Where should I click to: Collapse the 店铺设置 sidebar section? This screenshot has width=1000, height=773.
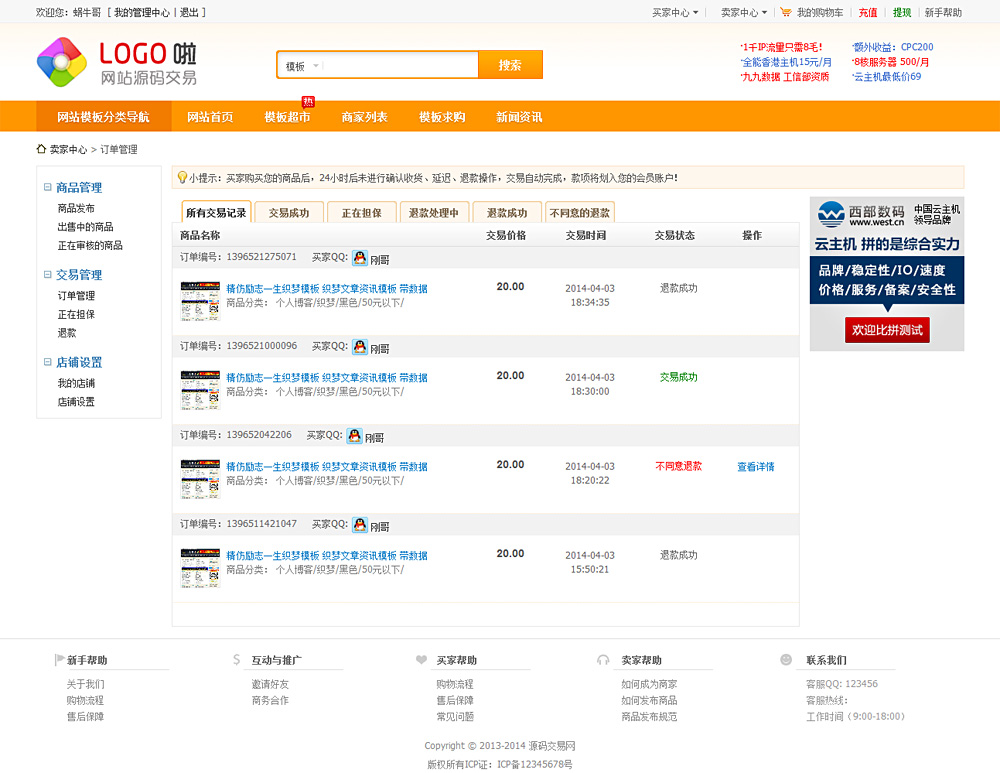pyautogui.click(x=47, y=362)
